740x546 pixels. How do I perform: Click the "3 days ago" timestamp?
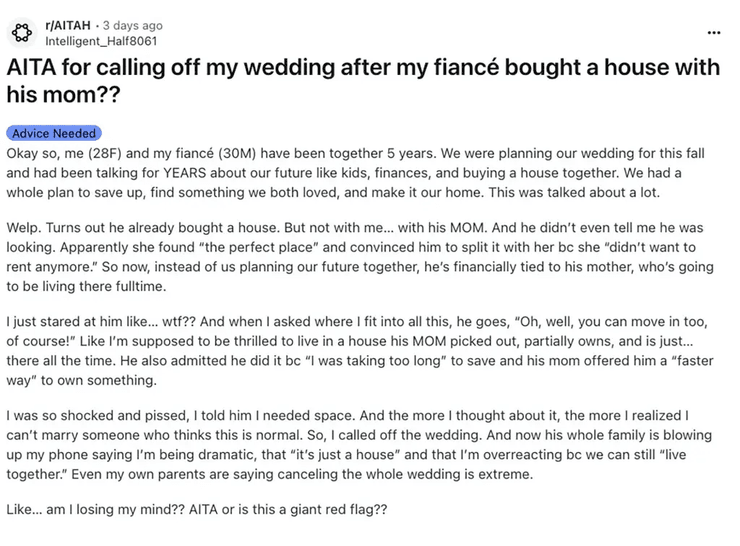tap(133, 25)
